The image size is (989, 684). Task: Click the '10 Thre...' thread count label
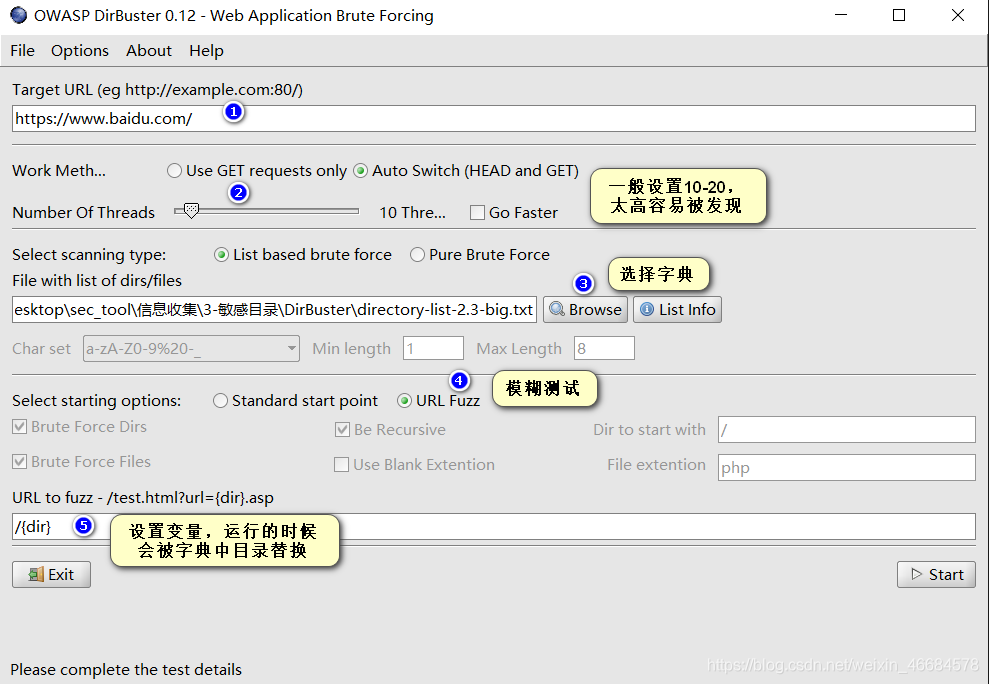click(x=413, y=213)
